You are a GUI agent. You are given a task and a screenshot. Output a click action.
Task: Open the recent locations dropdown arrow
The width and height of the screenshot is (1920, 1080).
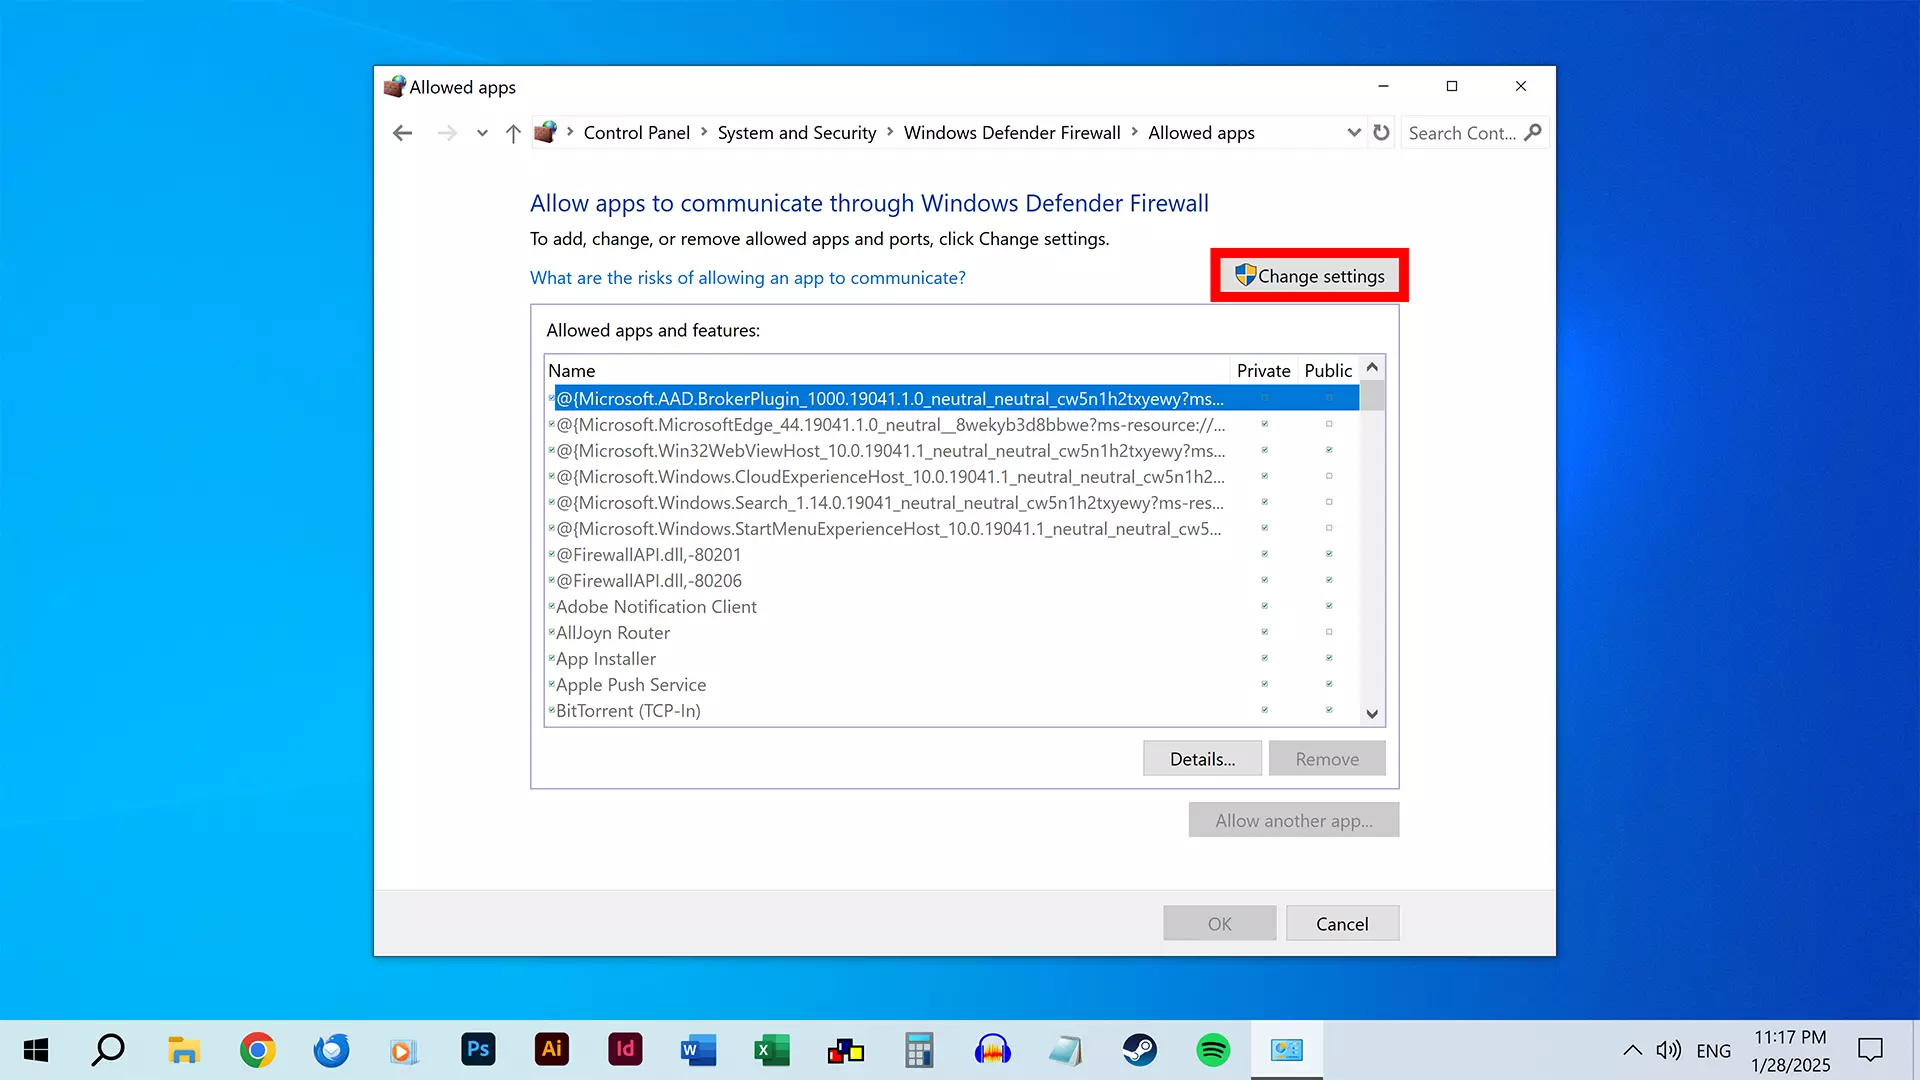tap(482, 133)
